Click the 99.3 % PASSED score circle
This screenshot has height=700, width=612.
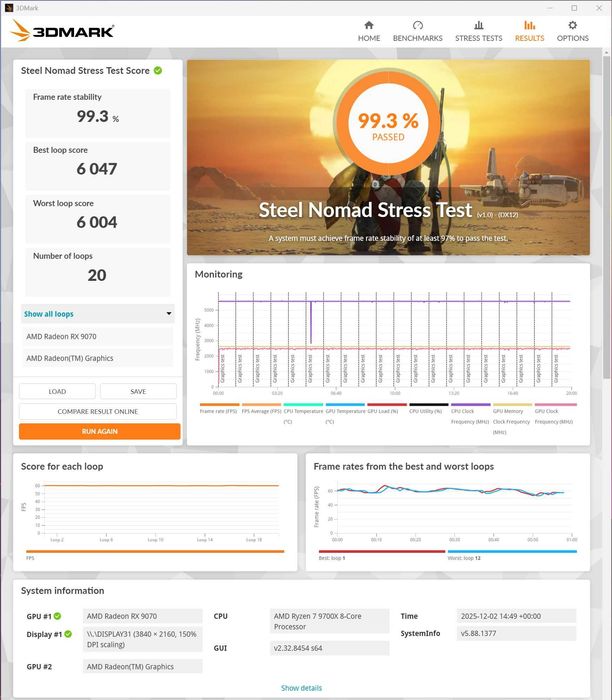tap(388, 123)
